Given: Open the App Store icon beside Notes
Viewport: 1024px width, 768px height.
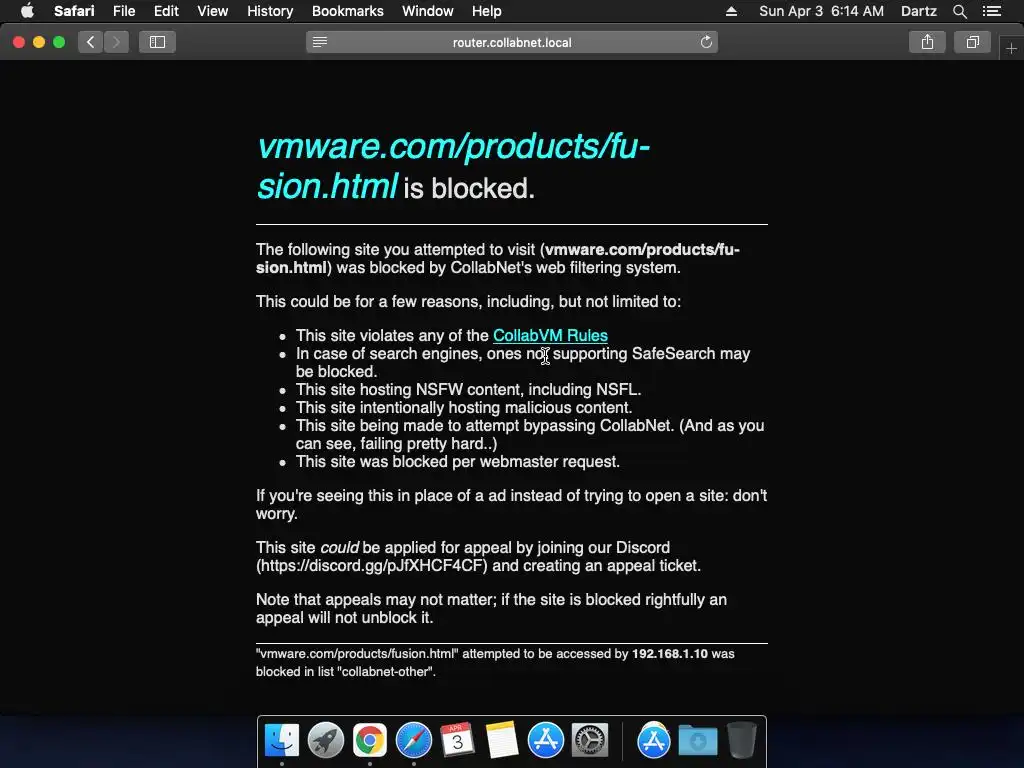Looking at the screenshot, I should [545, 740].
